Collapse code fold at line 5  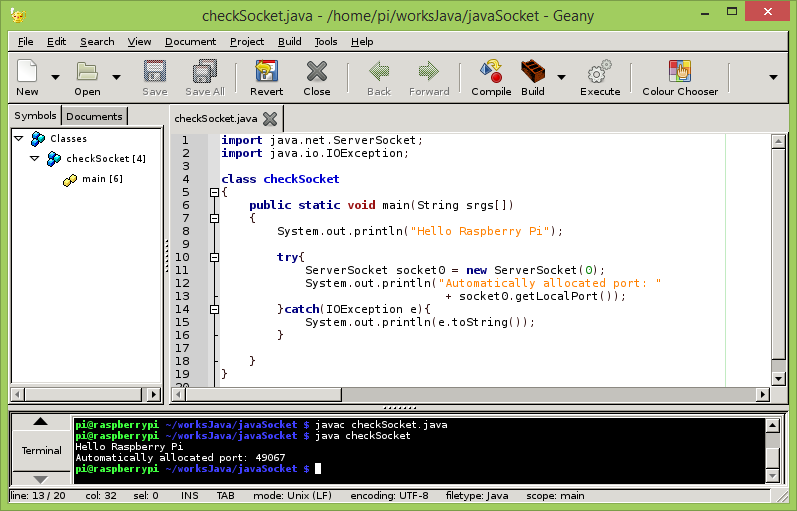click(214, 192)
